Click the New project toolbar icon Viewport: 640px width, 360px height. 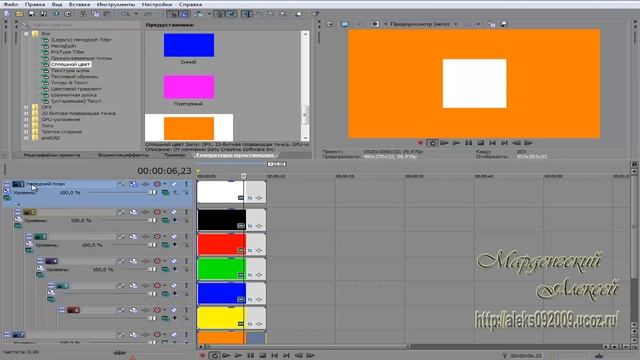tap(7, 14)
